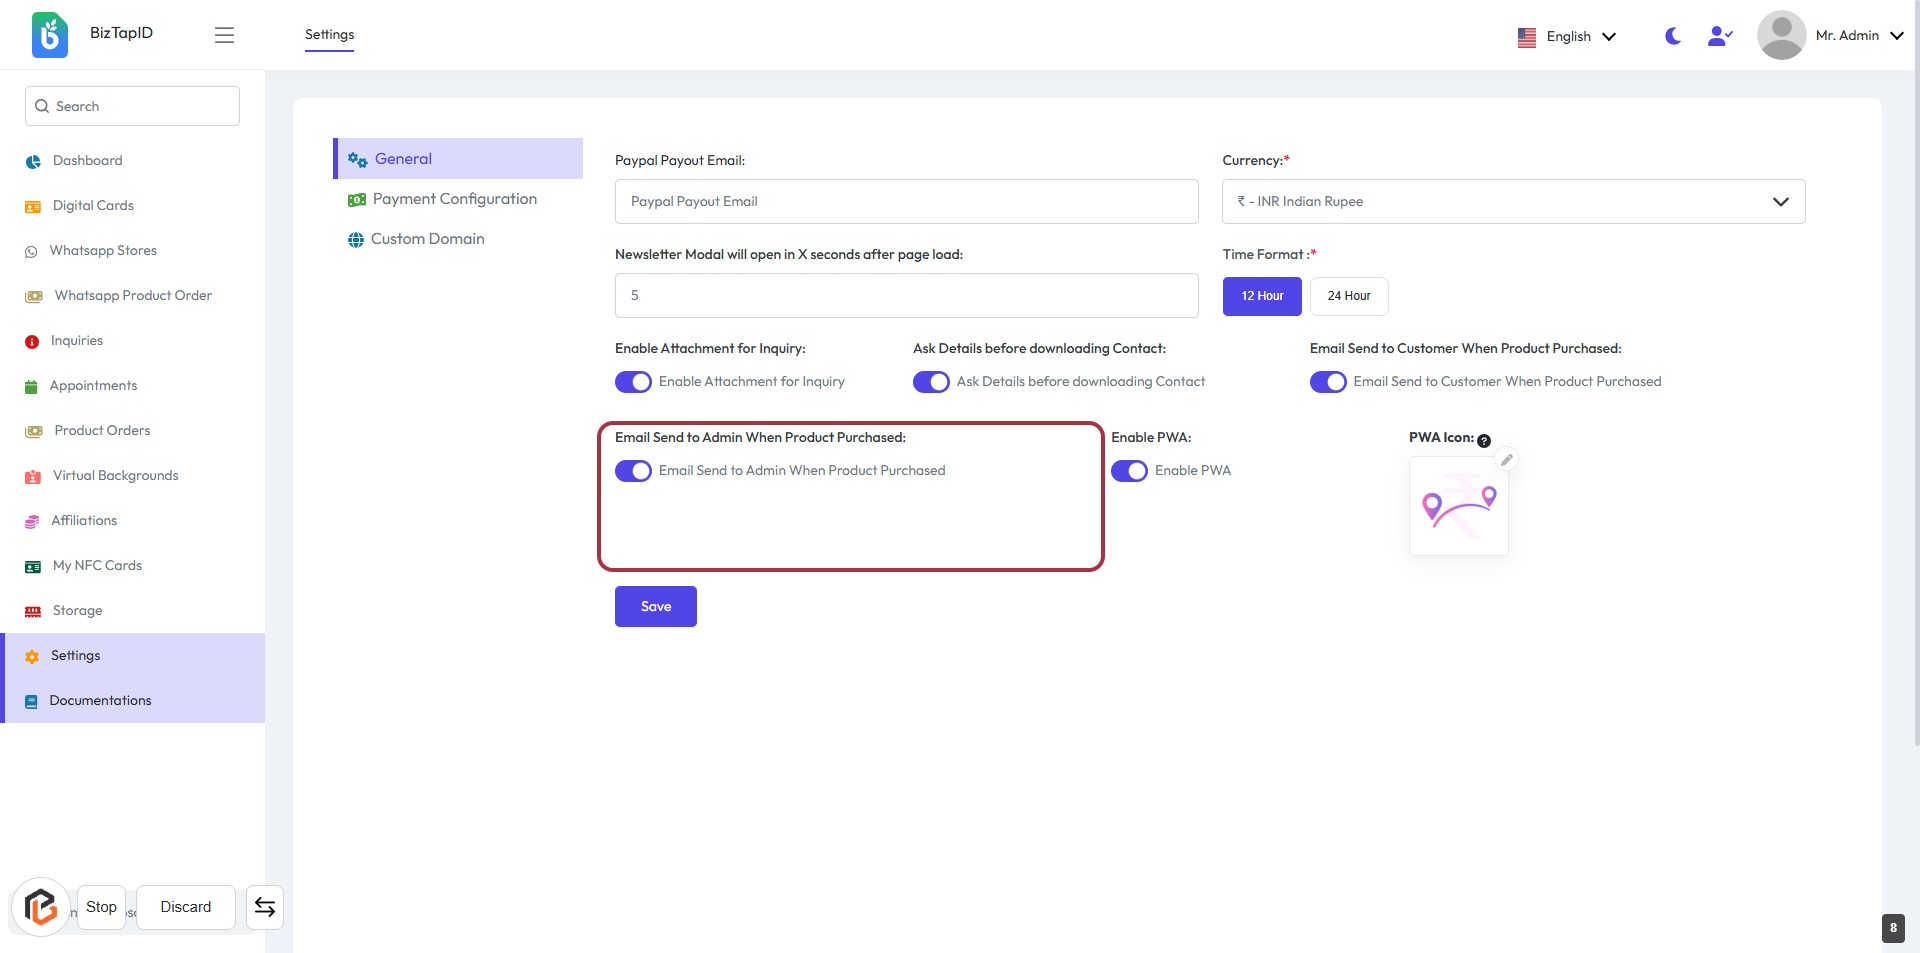Image resolution: width=1920 pixels, height=953 pixels.
Task: Click the user profile check icon
Action: pyautogui.click(x=1719, y=36)
